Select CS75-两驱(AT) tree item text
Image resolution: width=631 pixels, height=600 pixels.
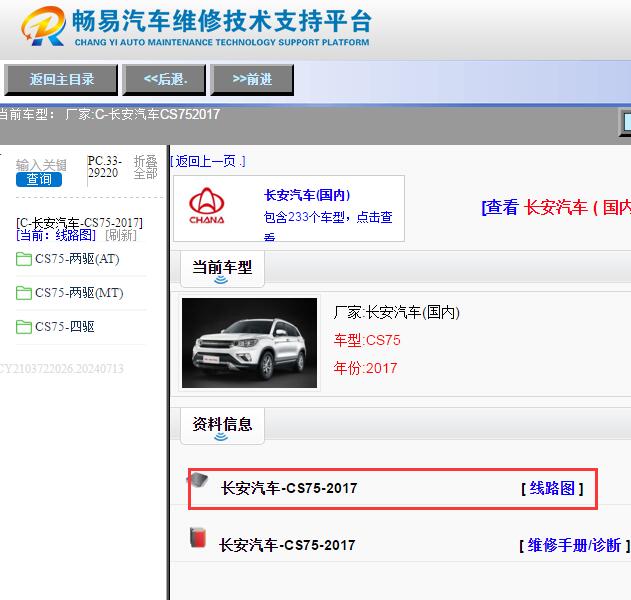tap(77, 259)
